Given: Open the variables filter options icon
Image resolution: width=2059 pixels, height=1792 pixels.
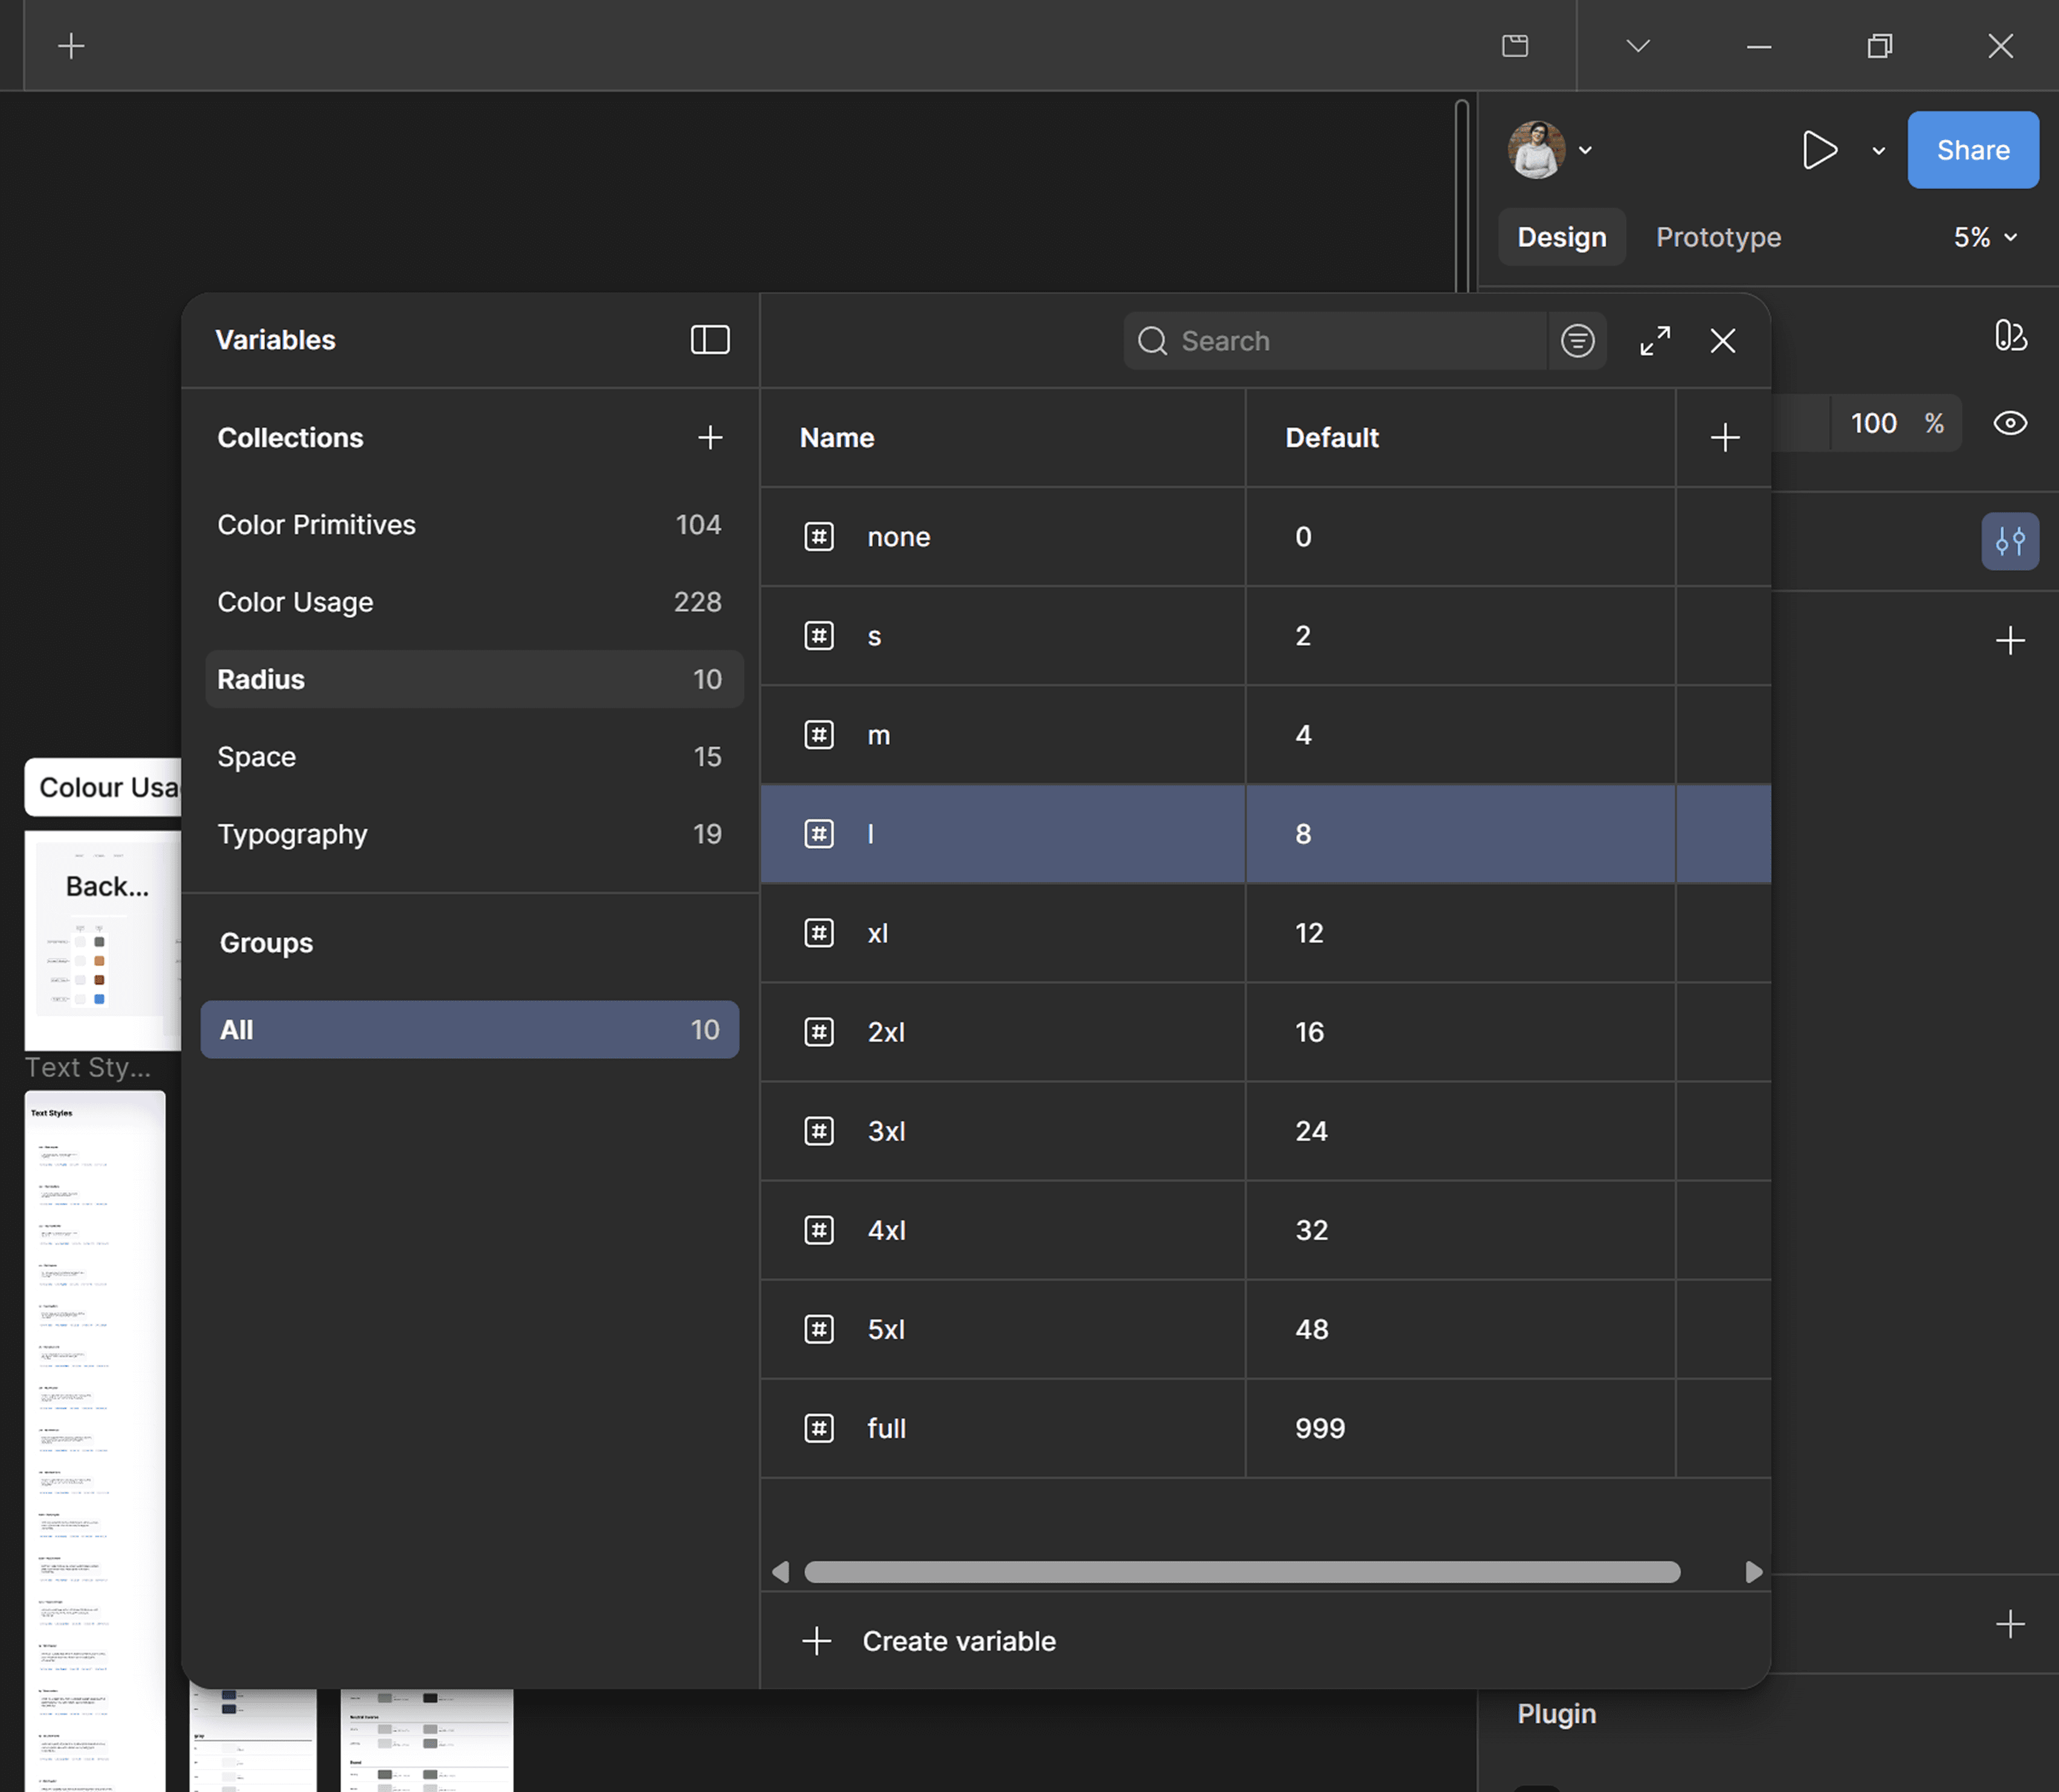Looking at the screenshot, I should (1577, 341).
